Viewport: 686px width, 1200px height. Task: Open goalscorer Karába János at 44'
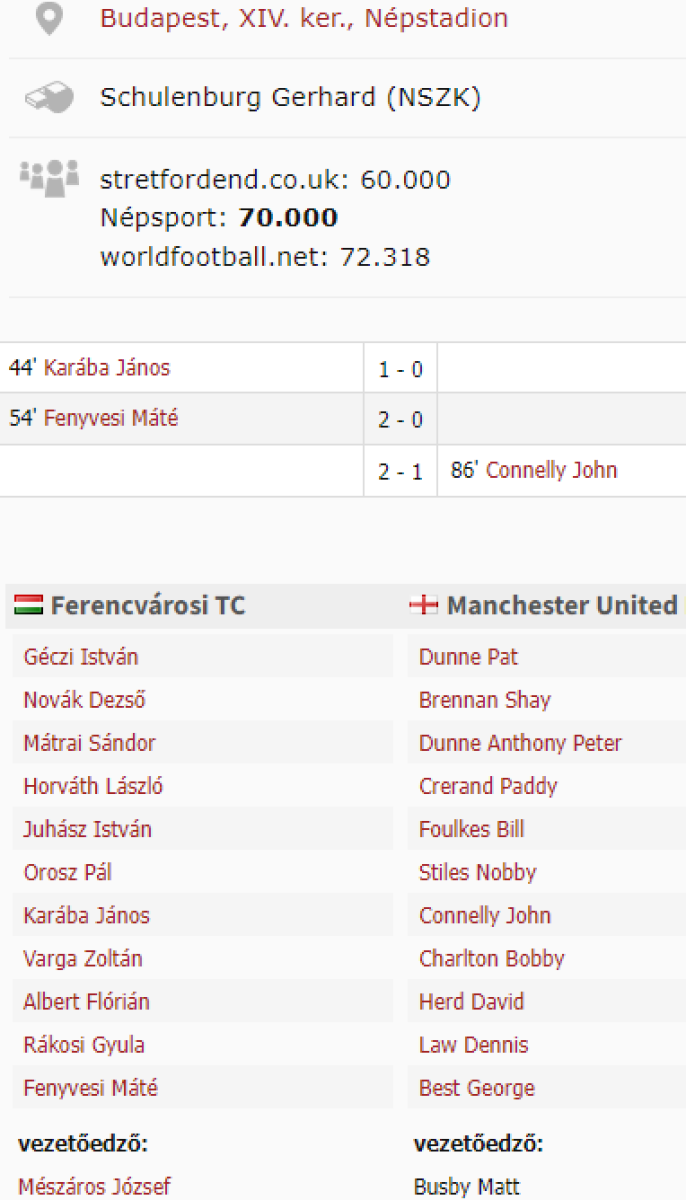coord(107,368)
